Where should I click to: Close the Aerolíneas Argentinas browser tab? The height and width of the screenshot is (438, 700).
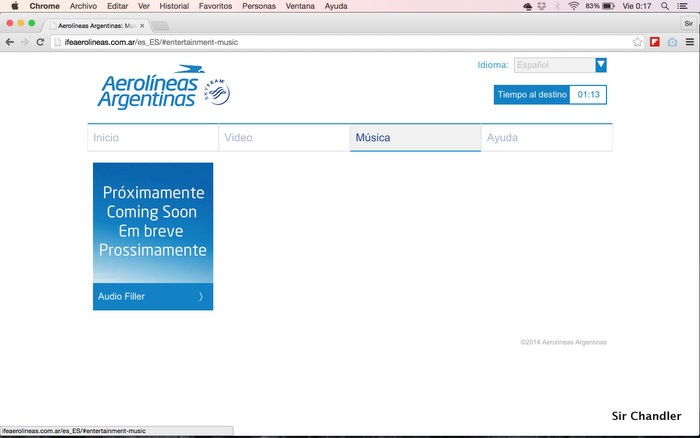(142, 26)
